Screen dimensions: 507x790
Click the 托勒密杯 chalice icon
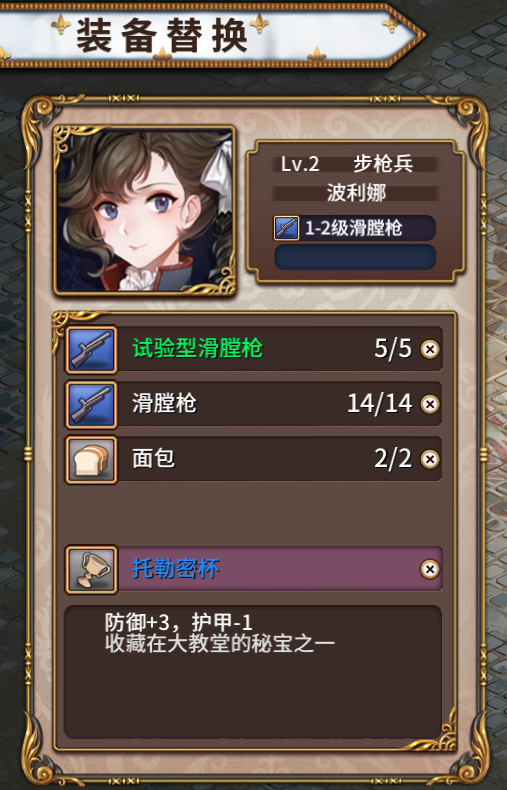(91, 569)
